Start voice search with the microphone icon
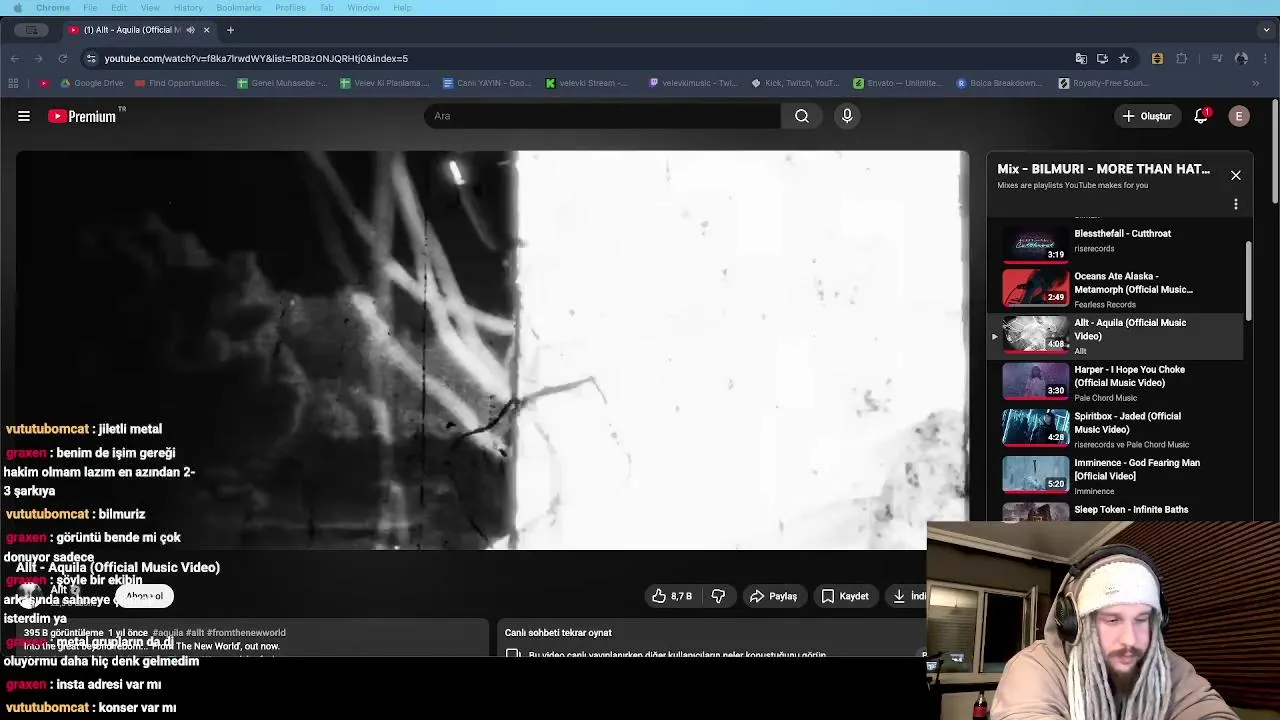The width and height of the screenshot is (1280, 720). click(847, 116)
